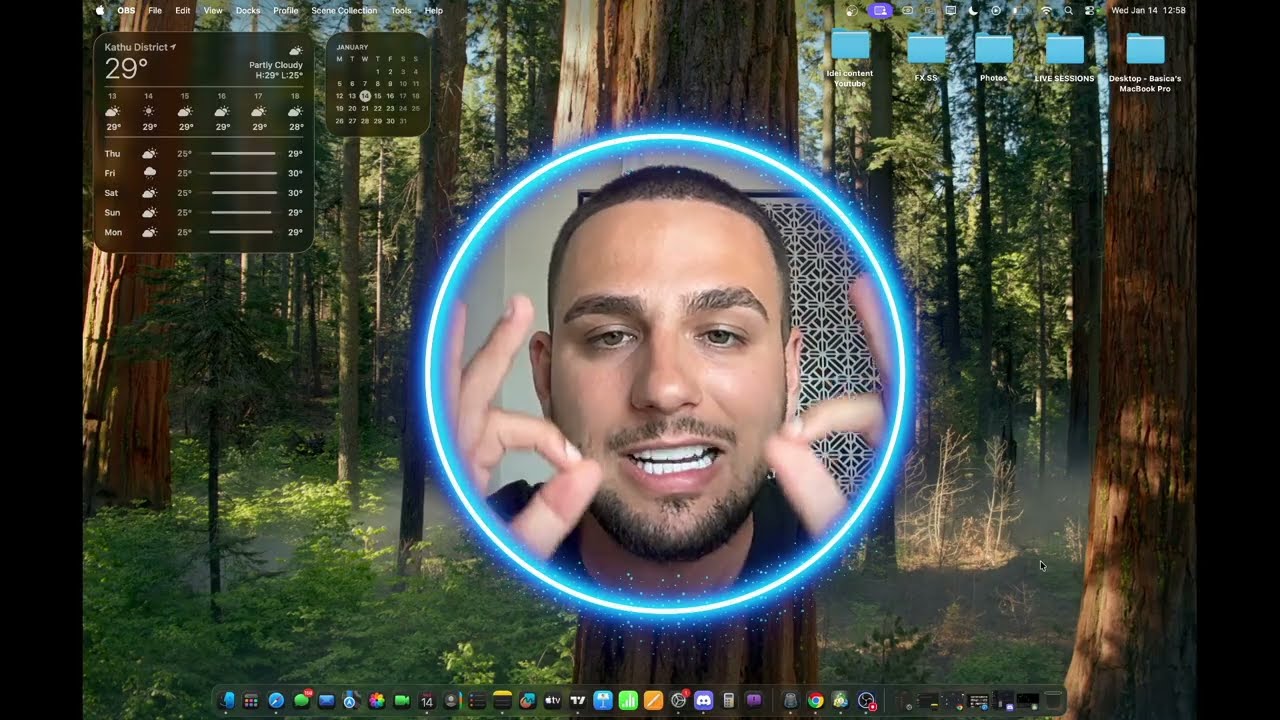Screen dimensions: 1280x720
Task: Click the Partly Cloudy condition text
Action: pos(276,65)
